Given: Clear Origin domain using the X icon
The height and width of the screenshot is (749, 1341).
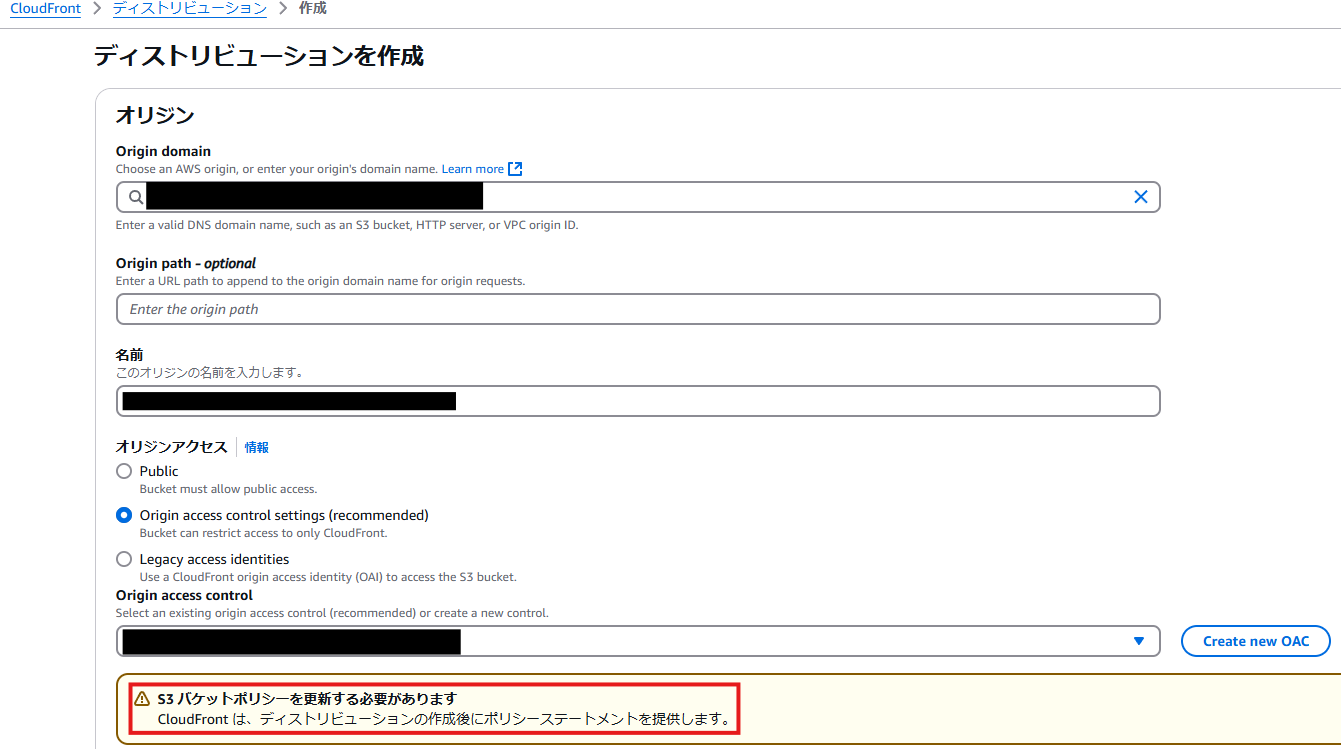Looking at the screenshot, I should pos(1140,197).
